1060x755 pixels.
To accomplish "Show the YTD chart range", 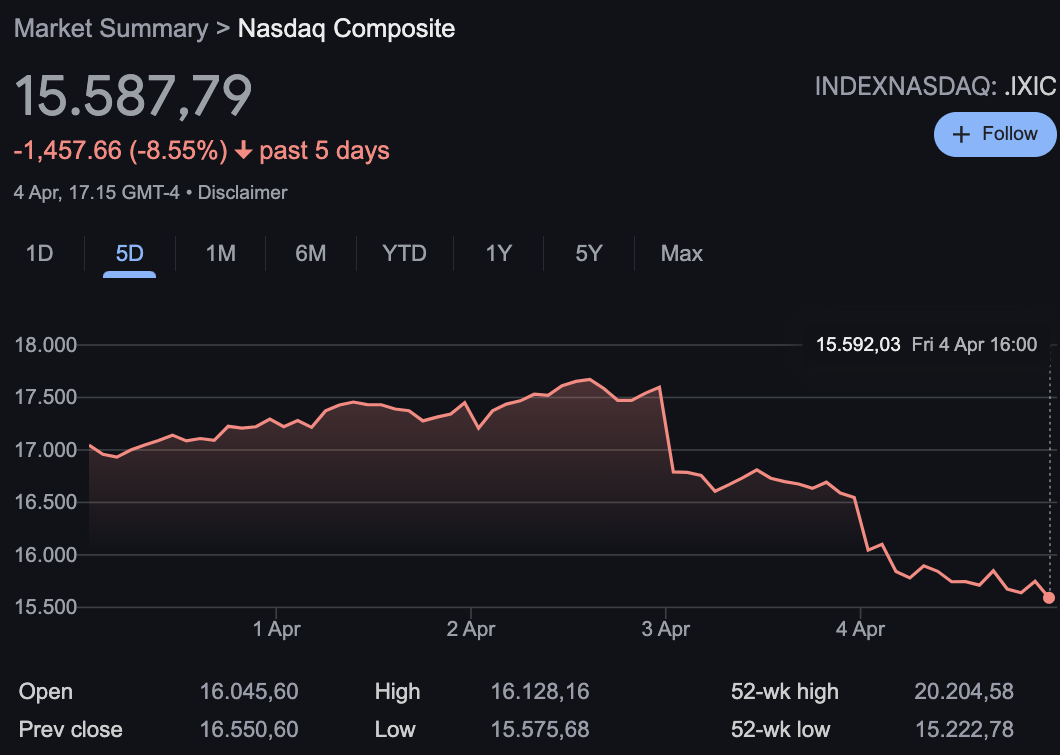I will (x=404, y=254).
